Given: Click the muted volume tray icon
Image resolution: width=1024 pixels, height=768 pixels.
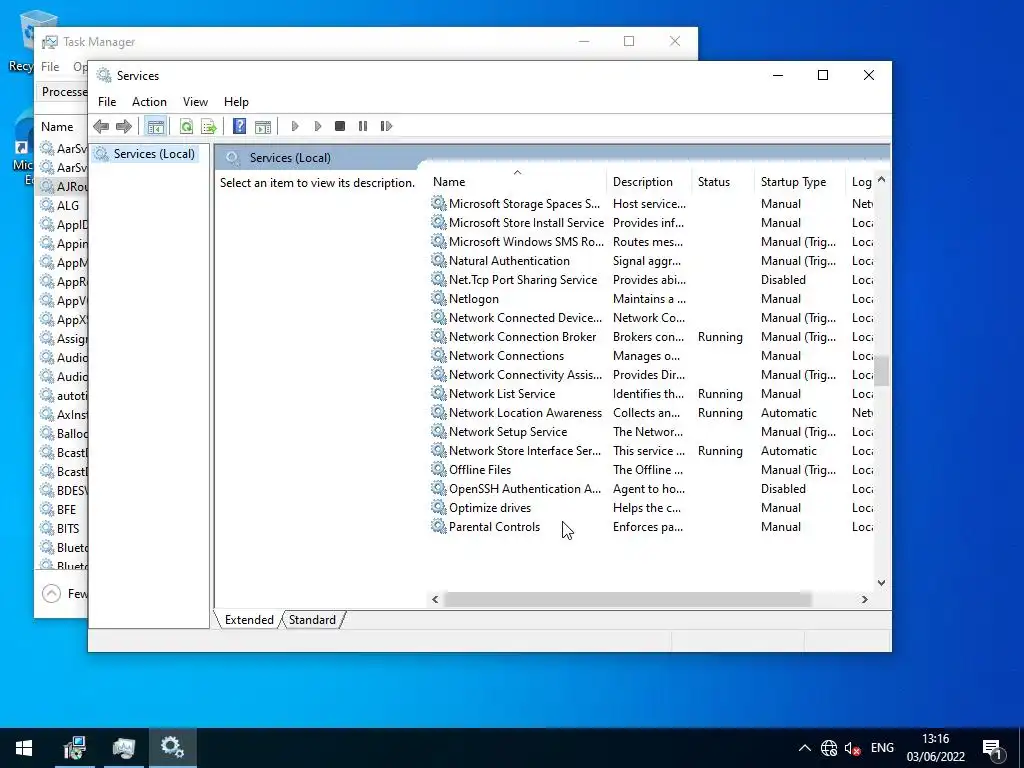Looking at the screenshot, I should tap(852, 748).
